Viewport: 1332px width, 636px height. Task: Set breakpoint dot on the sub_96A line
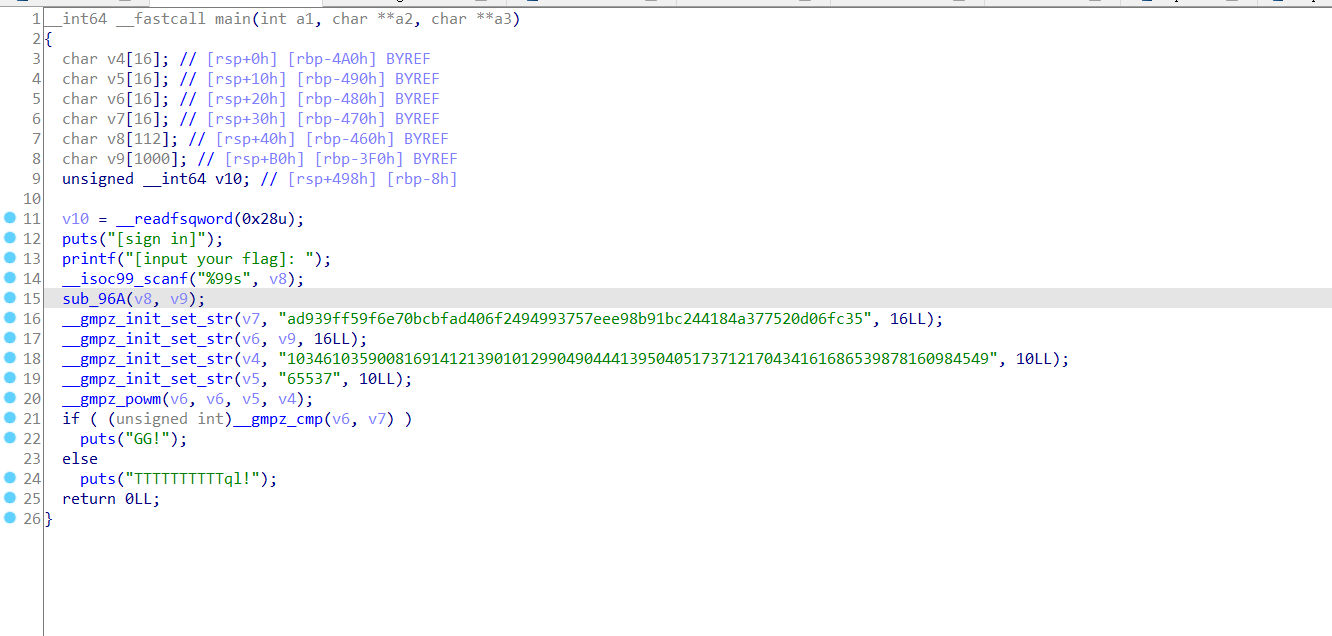[x=10, y=298]
